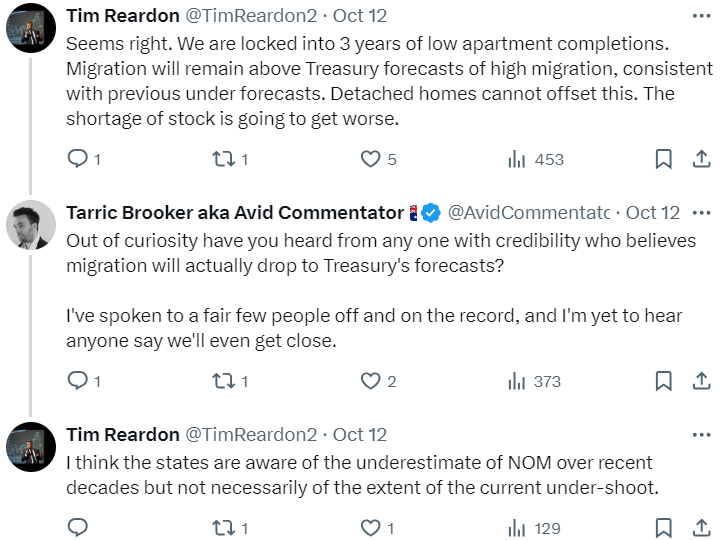Open more options on last Tim Reardon tweet
726x540 pixels.
coord(701,435)
